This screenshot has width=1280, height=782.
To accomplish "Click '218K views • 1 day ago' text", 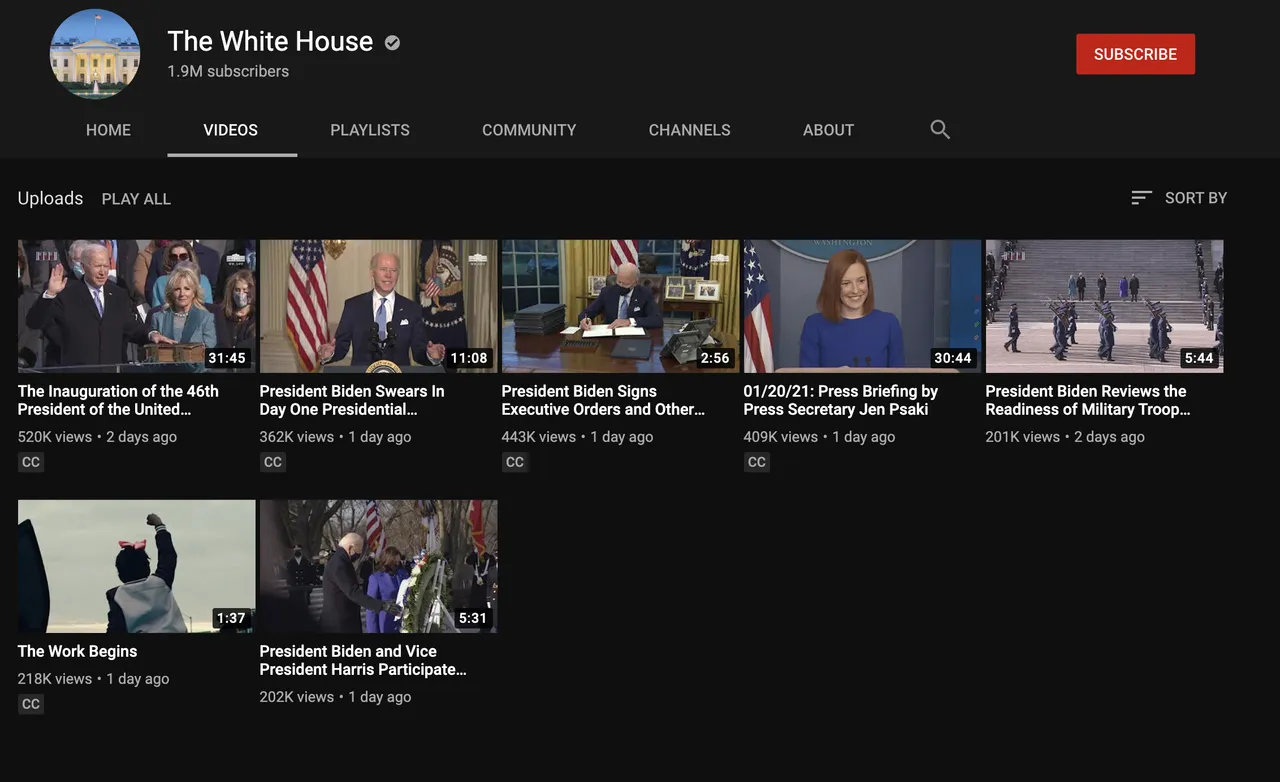I will [x=93, y=679].
